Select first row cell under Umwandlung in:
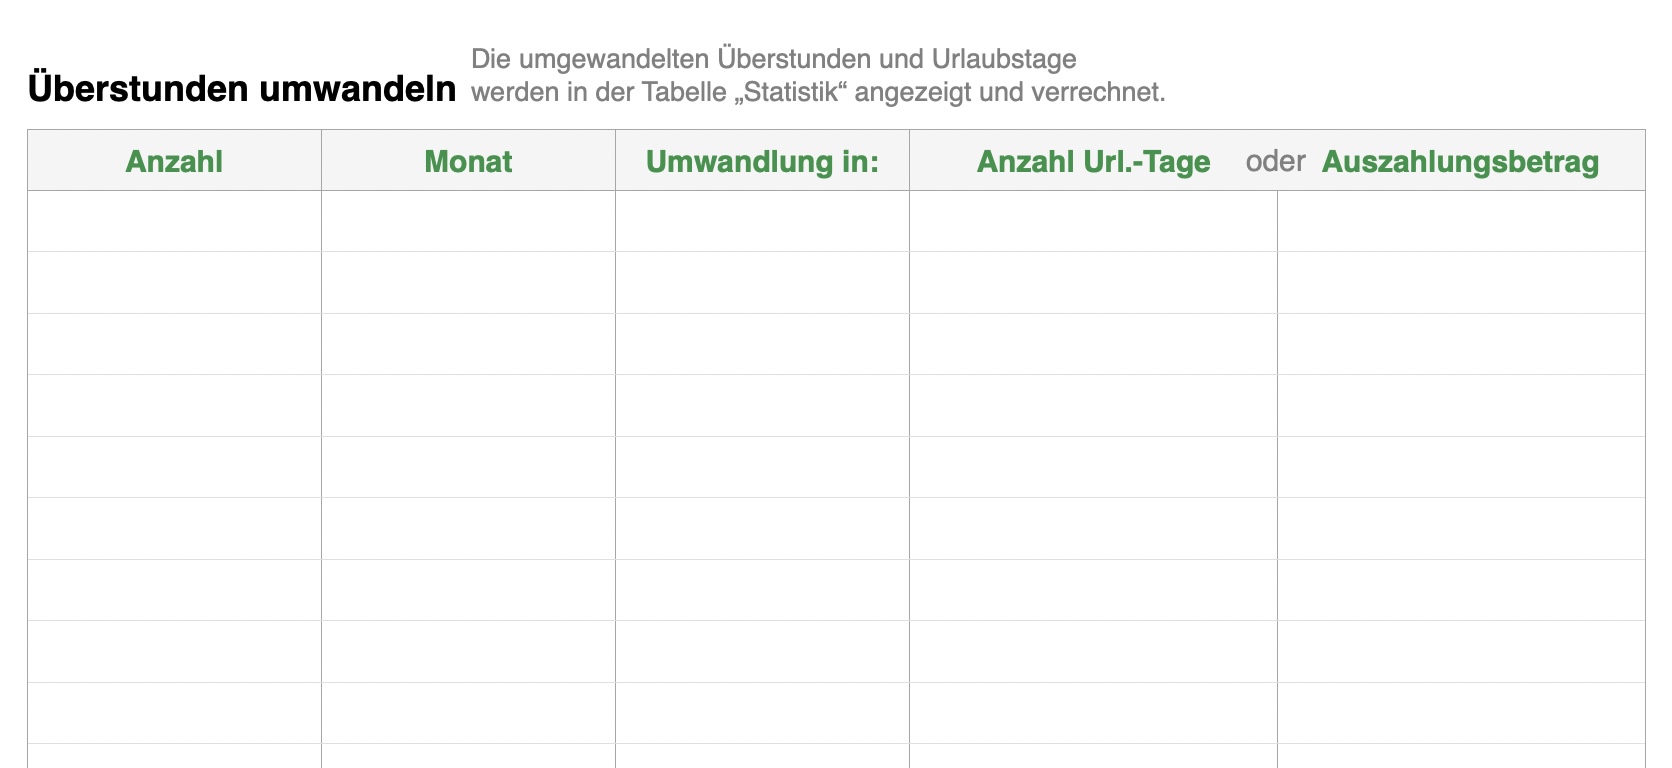Image resolution: width=1672 pixels, height=768 pixels. click(x=762, y=221)
